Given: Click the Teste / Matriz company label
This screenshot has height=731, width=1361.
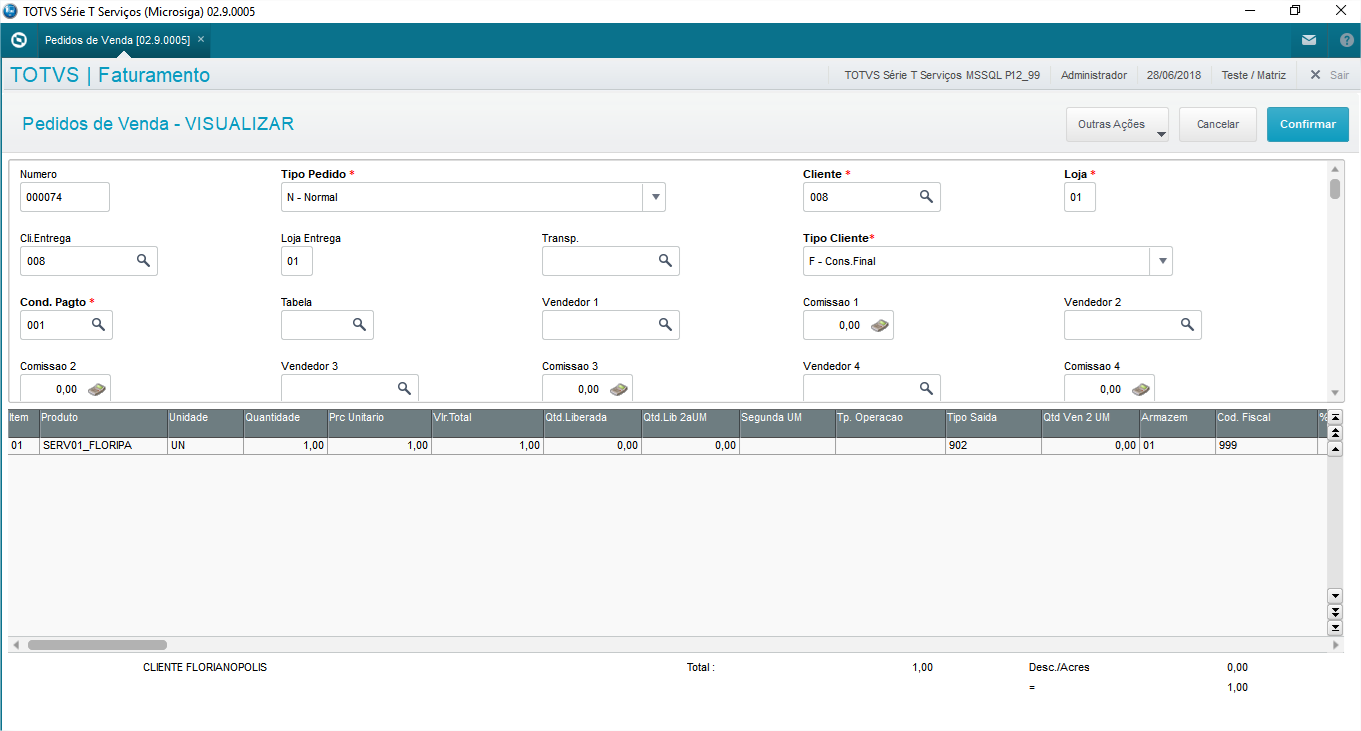Looking at the screenshot, I should pos(1253,75).
